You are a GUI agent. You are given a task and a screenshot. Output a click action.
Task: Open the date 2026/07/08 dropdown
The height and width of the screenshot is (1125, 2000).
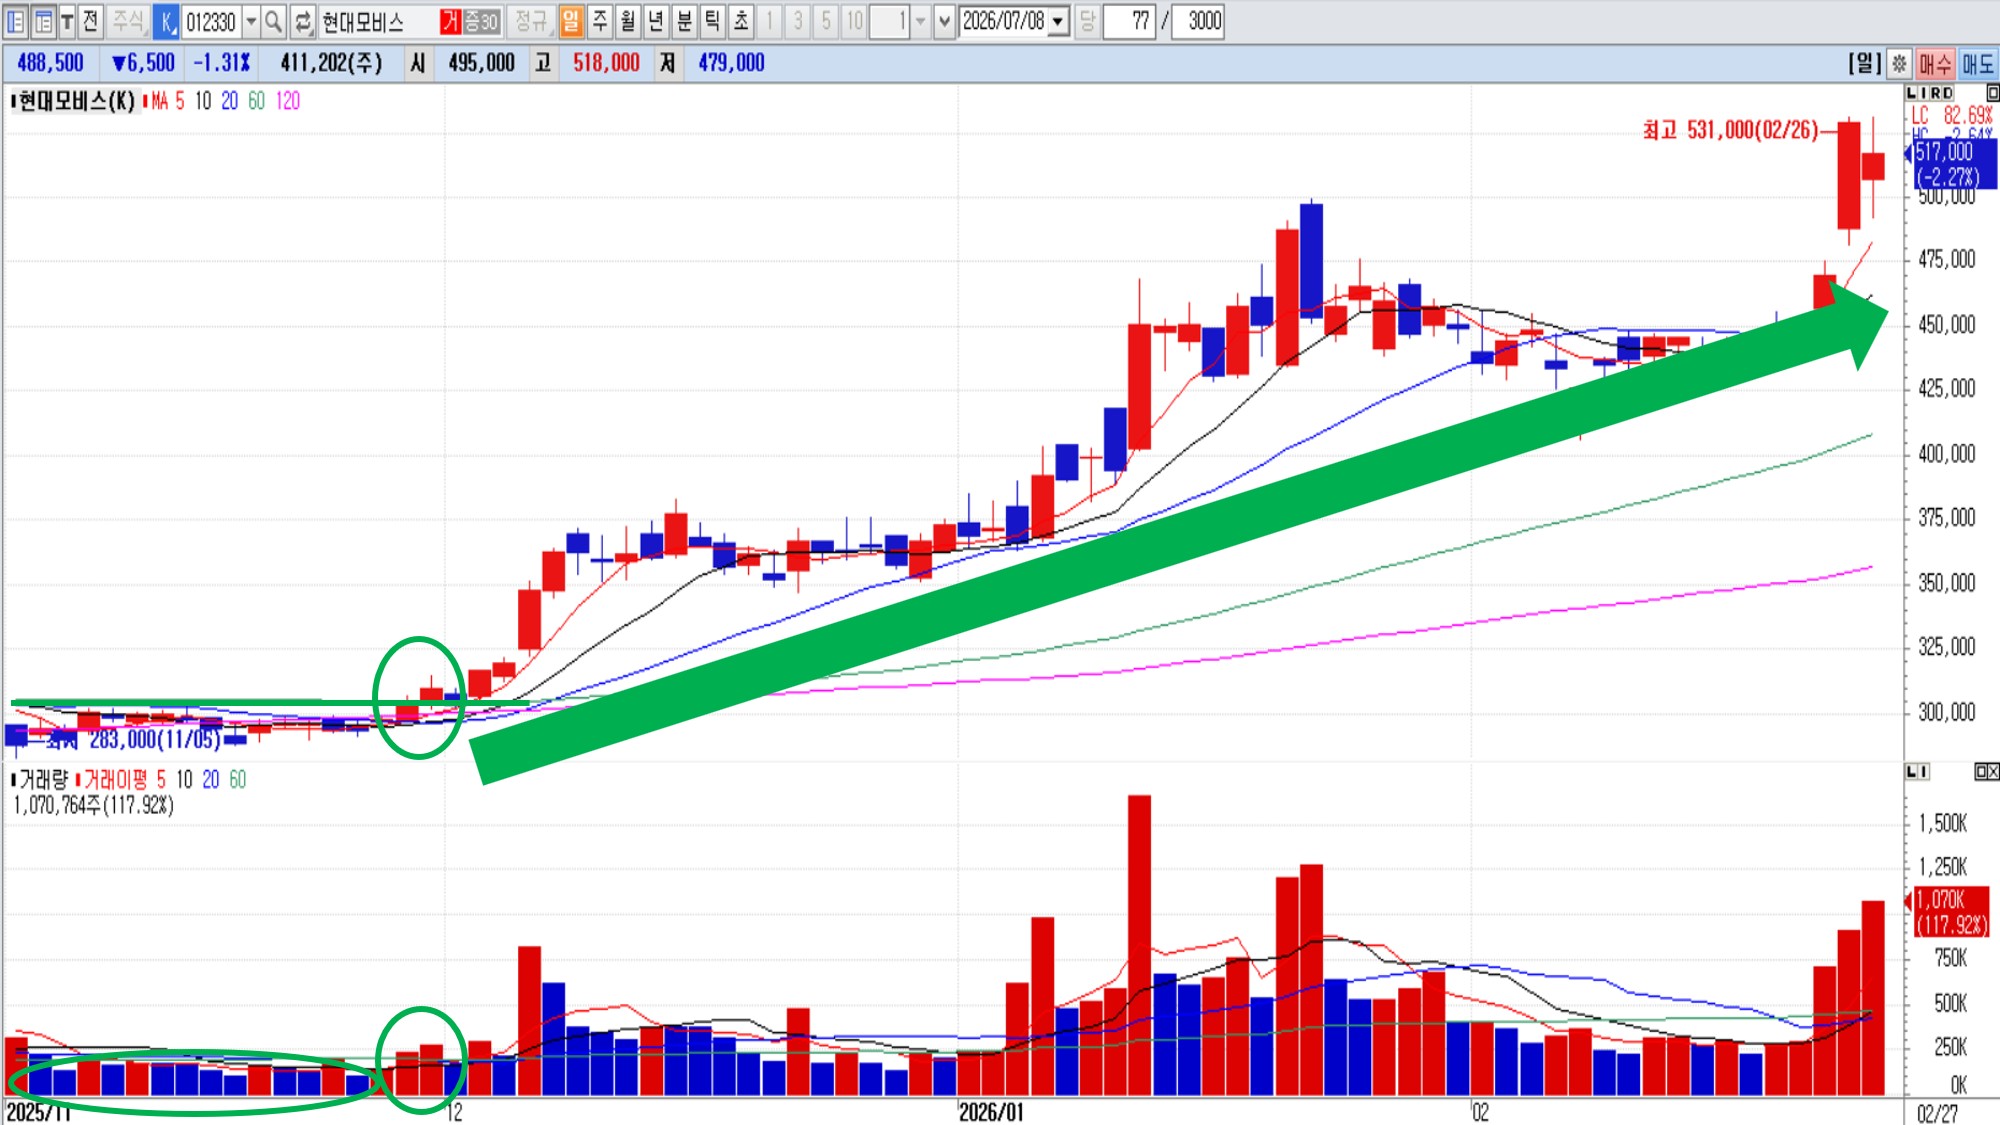(x=1058, y=21)
